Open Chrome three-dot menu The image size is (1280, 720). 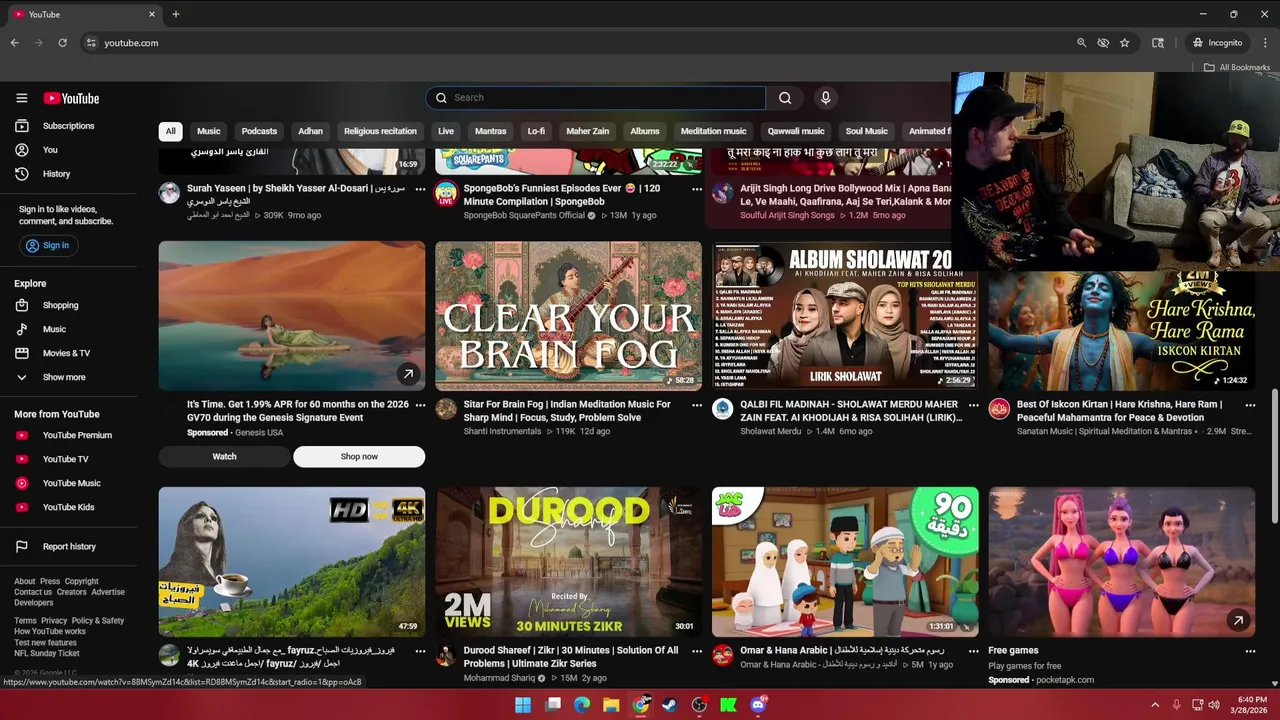1265,43
